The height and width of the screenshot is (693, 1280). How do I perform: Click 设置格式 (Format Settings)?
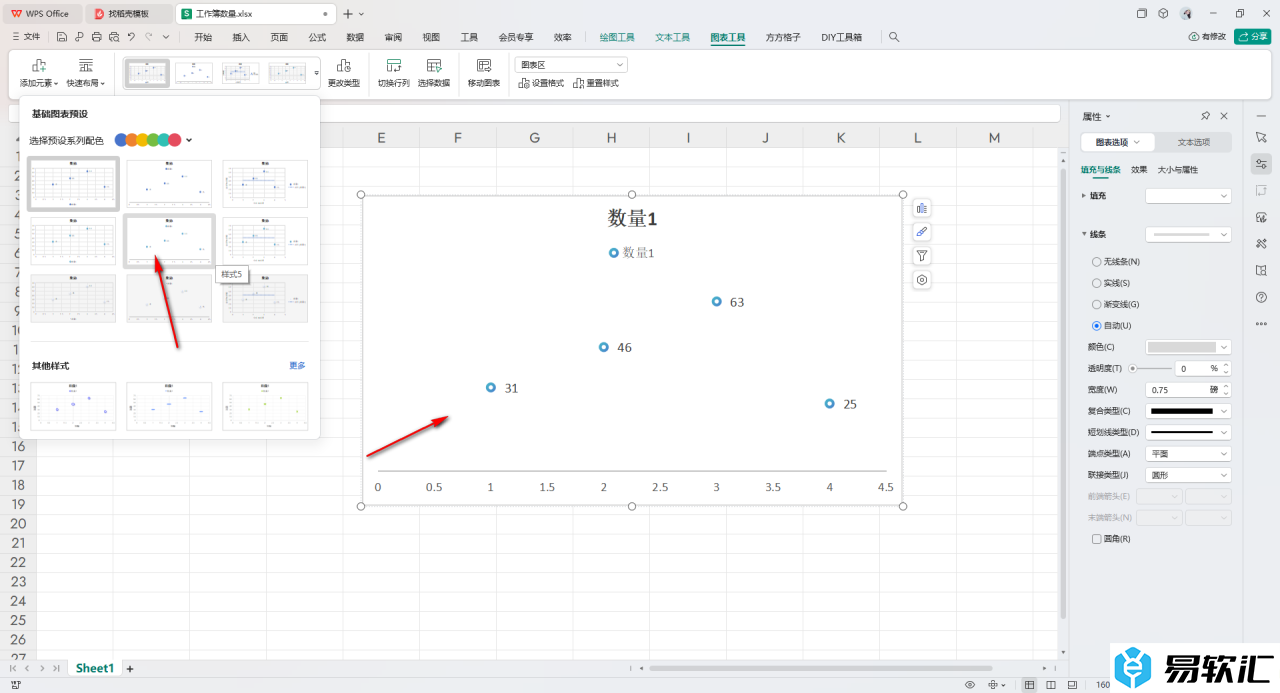point(541,83)
